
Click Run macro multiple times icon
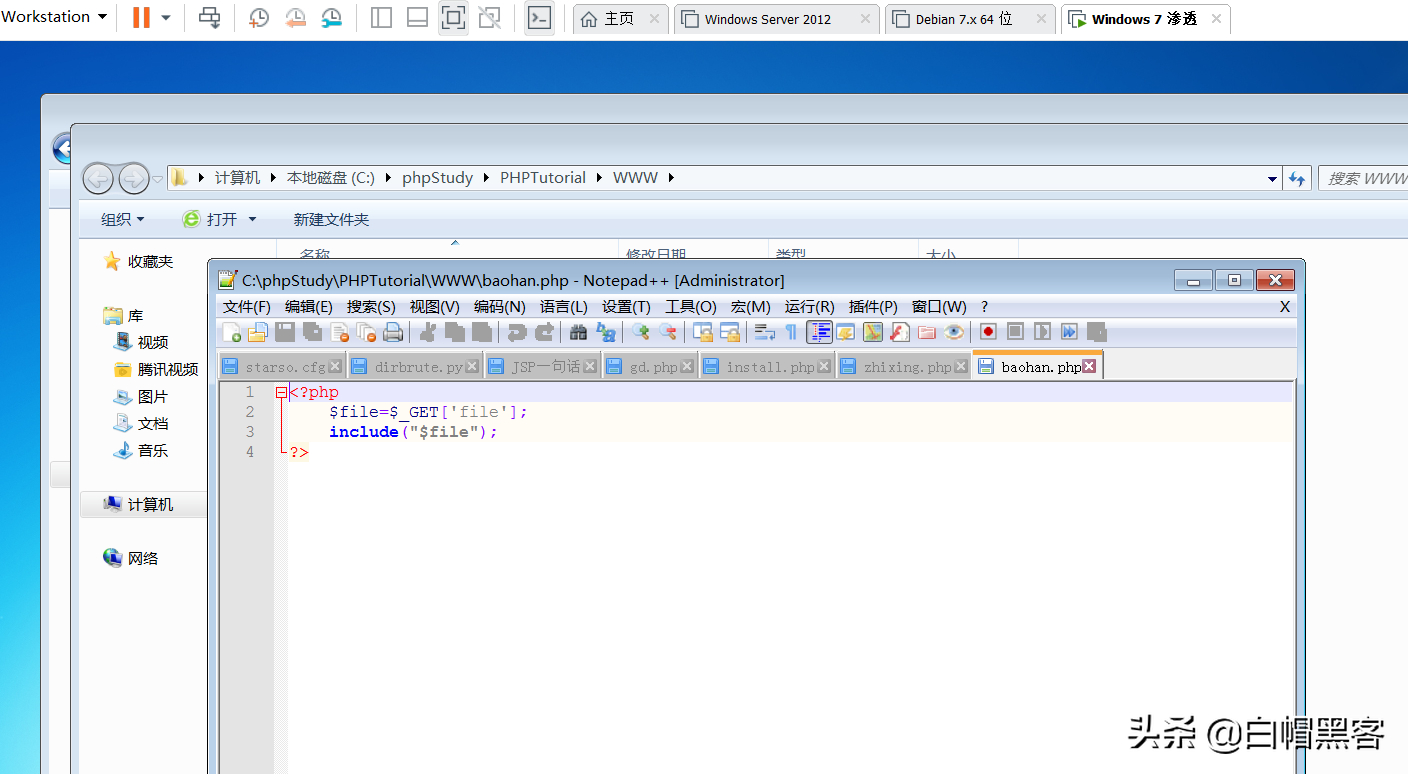click(1069, 332)
